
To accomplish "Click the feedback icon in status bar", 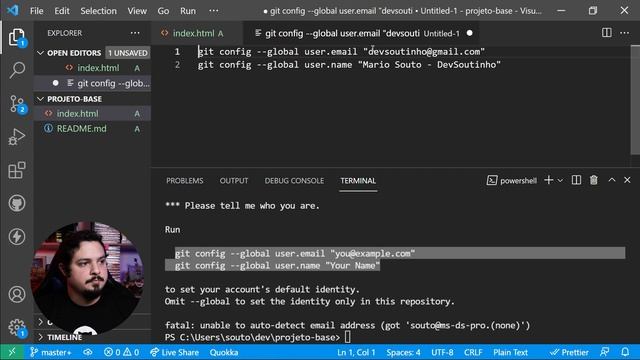I will point(604,352).
